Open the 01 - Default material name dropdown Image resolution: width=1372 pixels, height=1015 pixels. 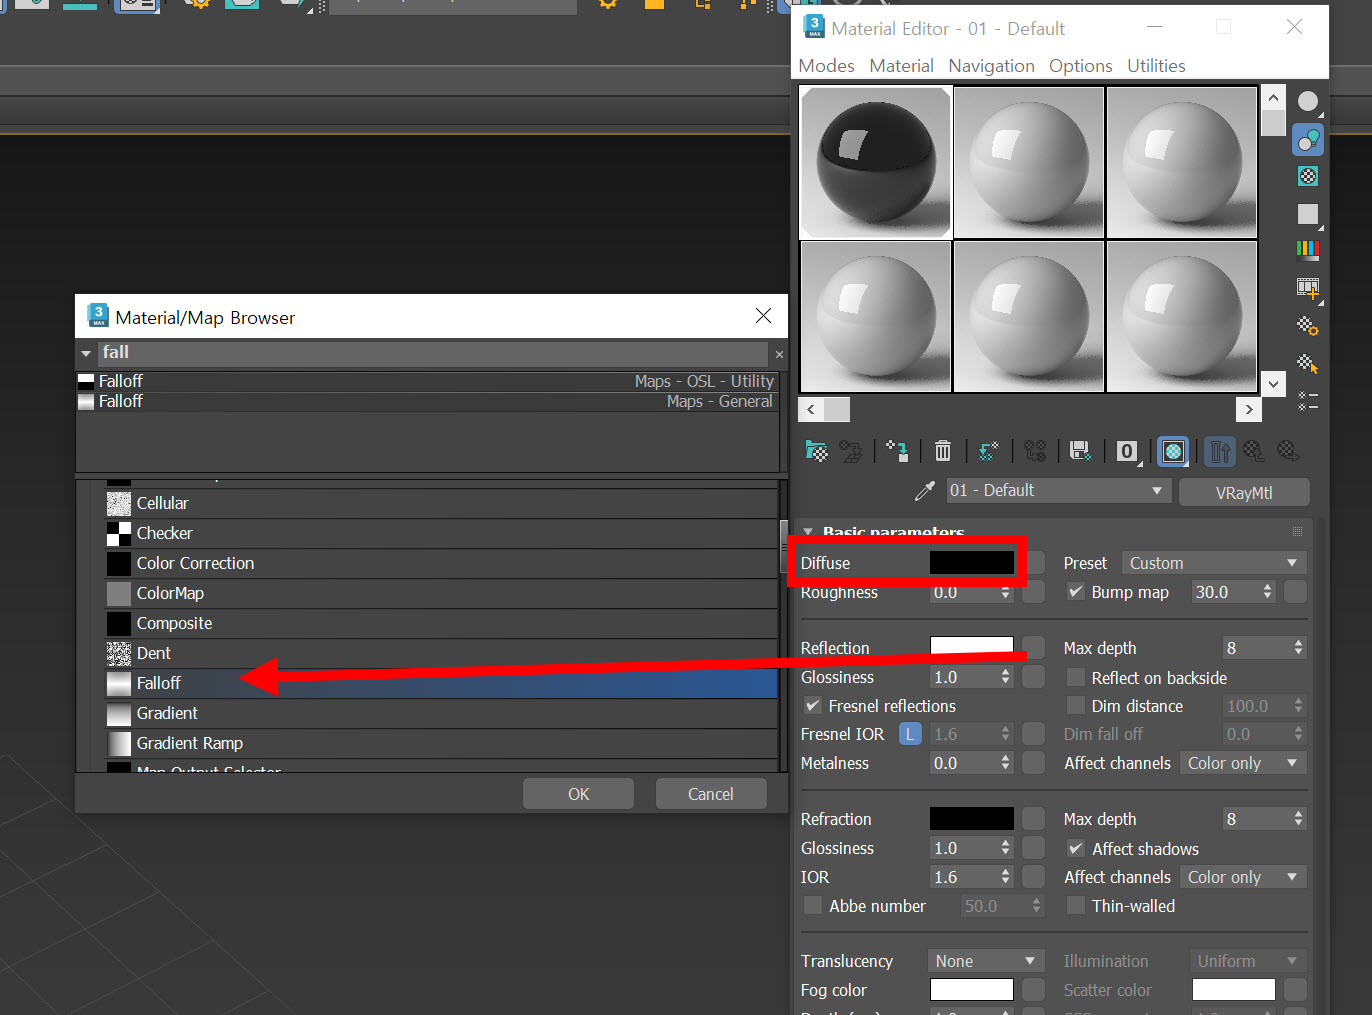[1058, 491]
